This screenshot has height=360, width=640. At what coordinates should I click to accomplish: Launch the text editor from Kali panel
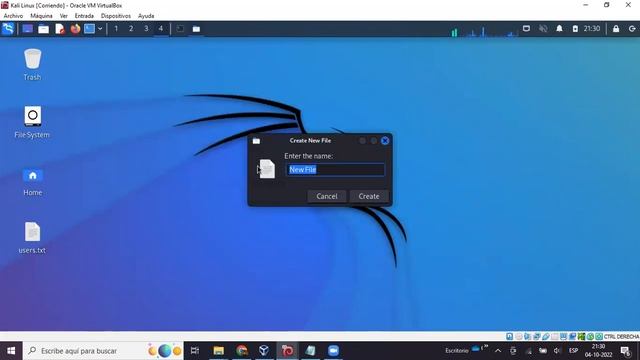coord(60,29)
